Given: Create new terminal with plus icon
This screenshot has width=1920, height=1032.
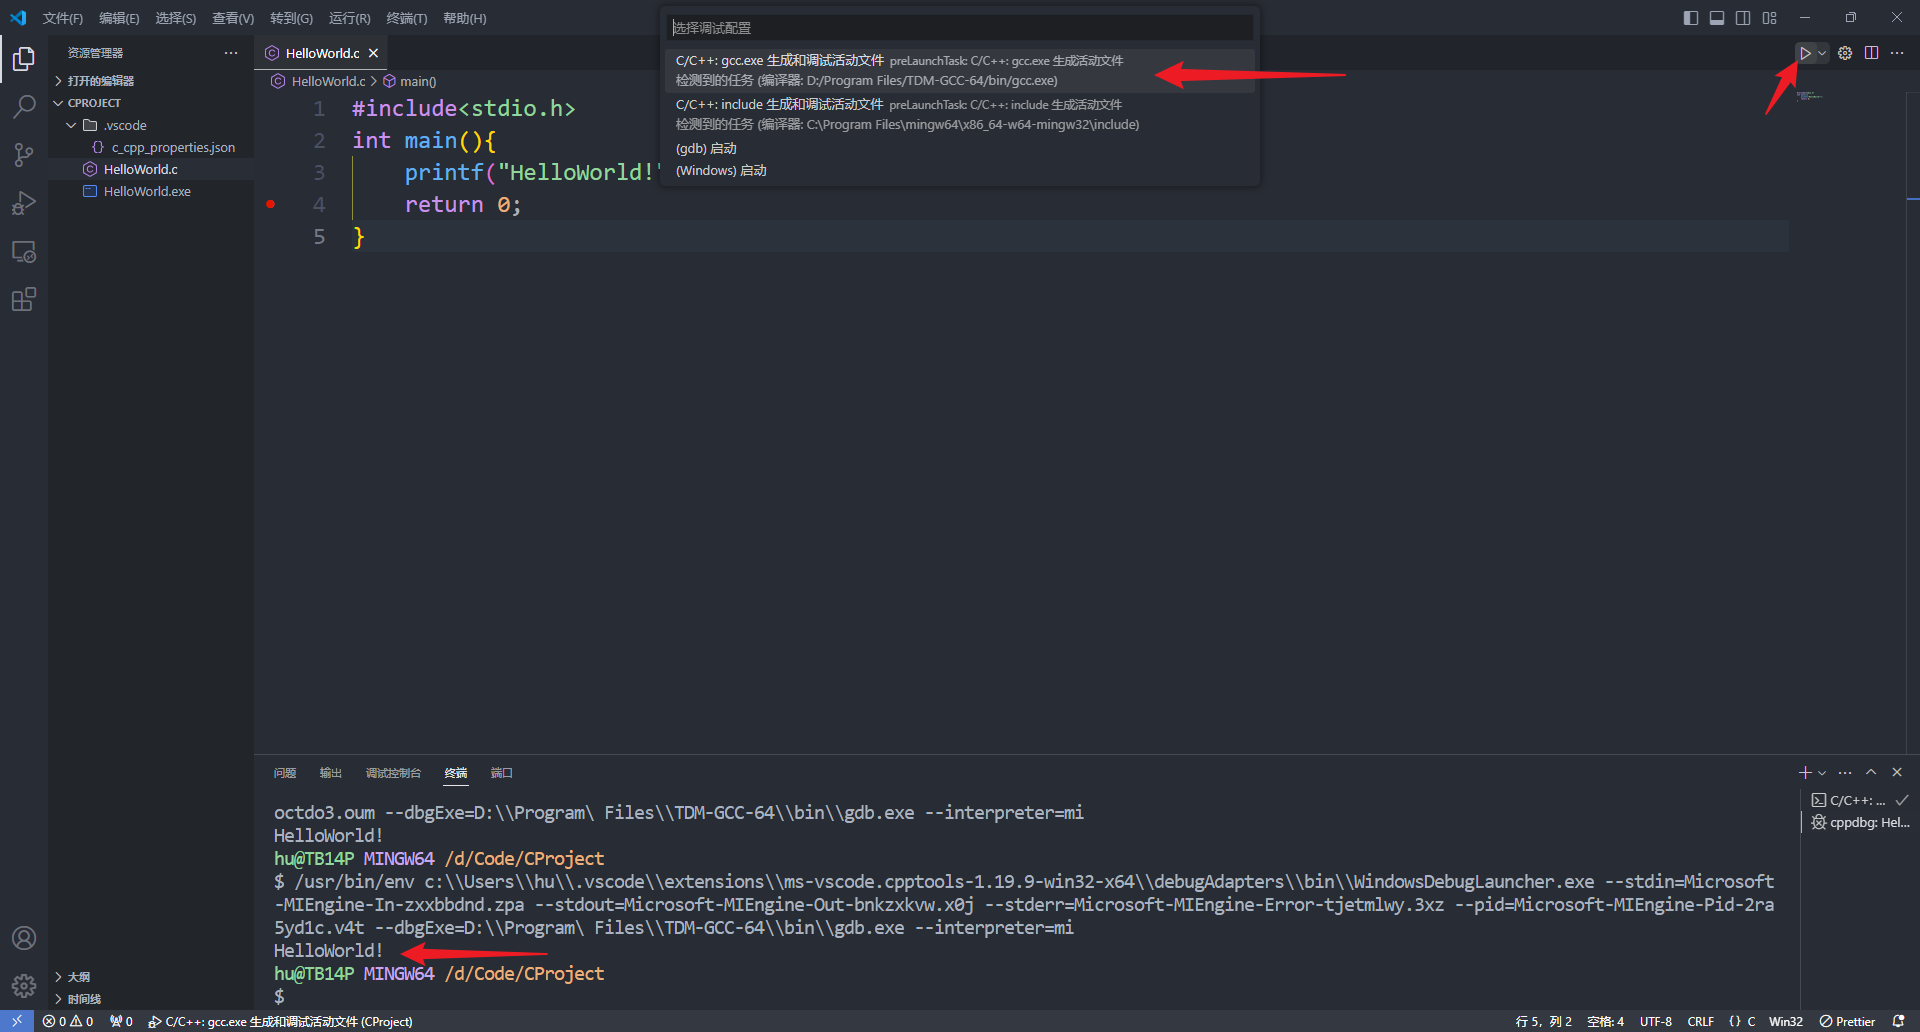Looking at the screenshot, I should point(1805,773).
